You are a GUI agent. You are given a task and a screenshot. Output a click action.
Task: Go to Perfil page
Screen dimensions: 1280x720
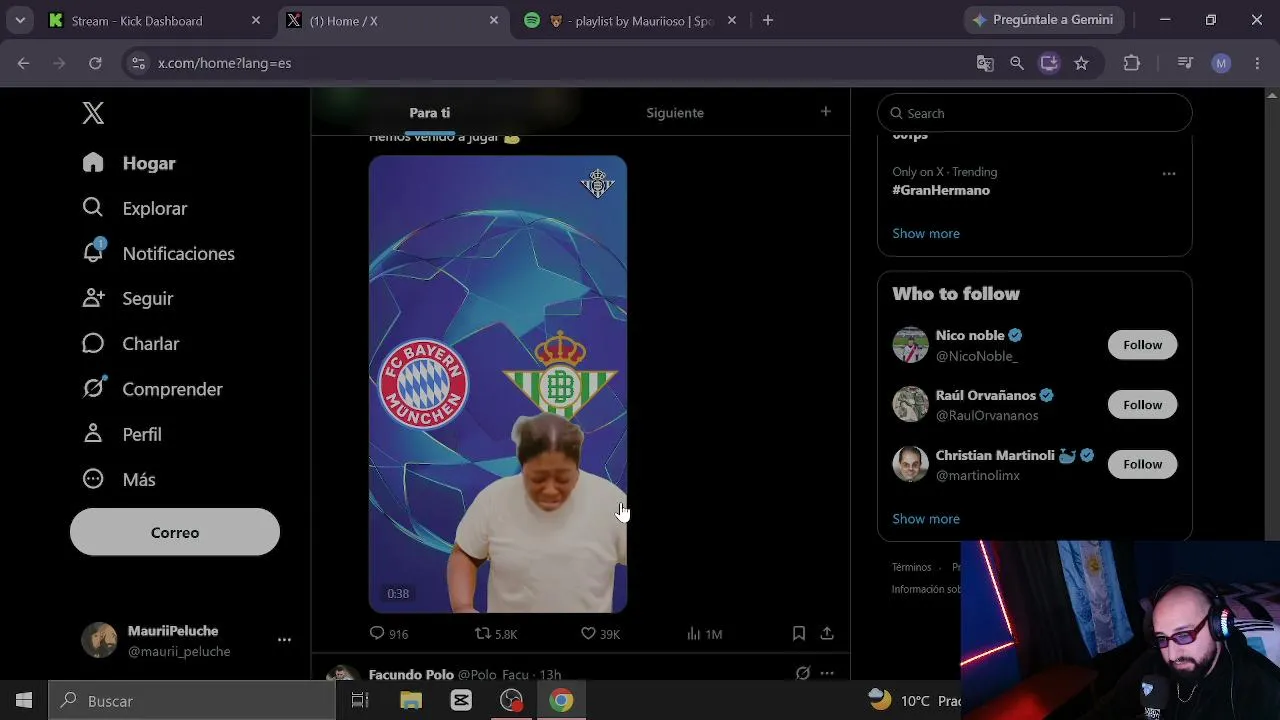[122, 434]
